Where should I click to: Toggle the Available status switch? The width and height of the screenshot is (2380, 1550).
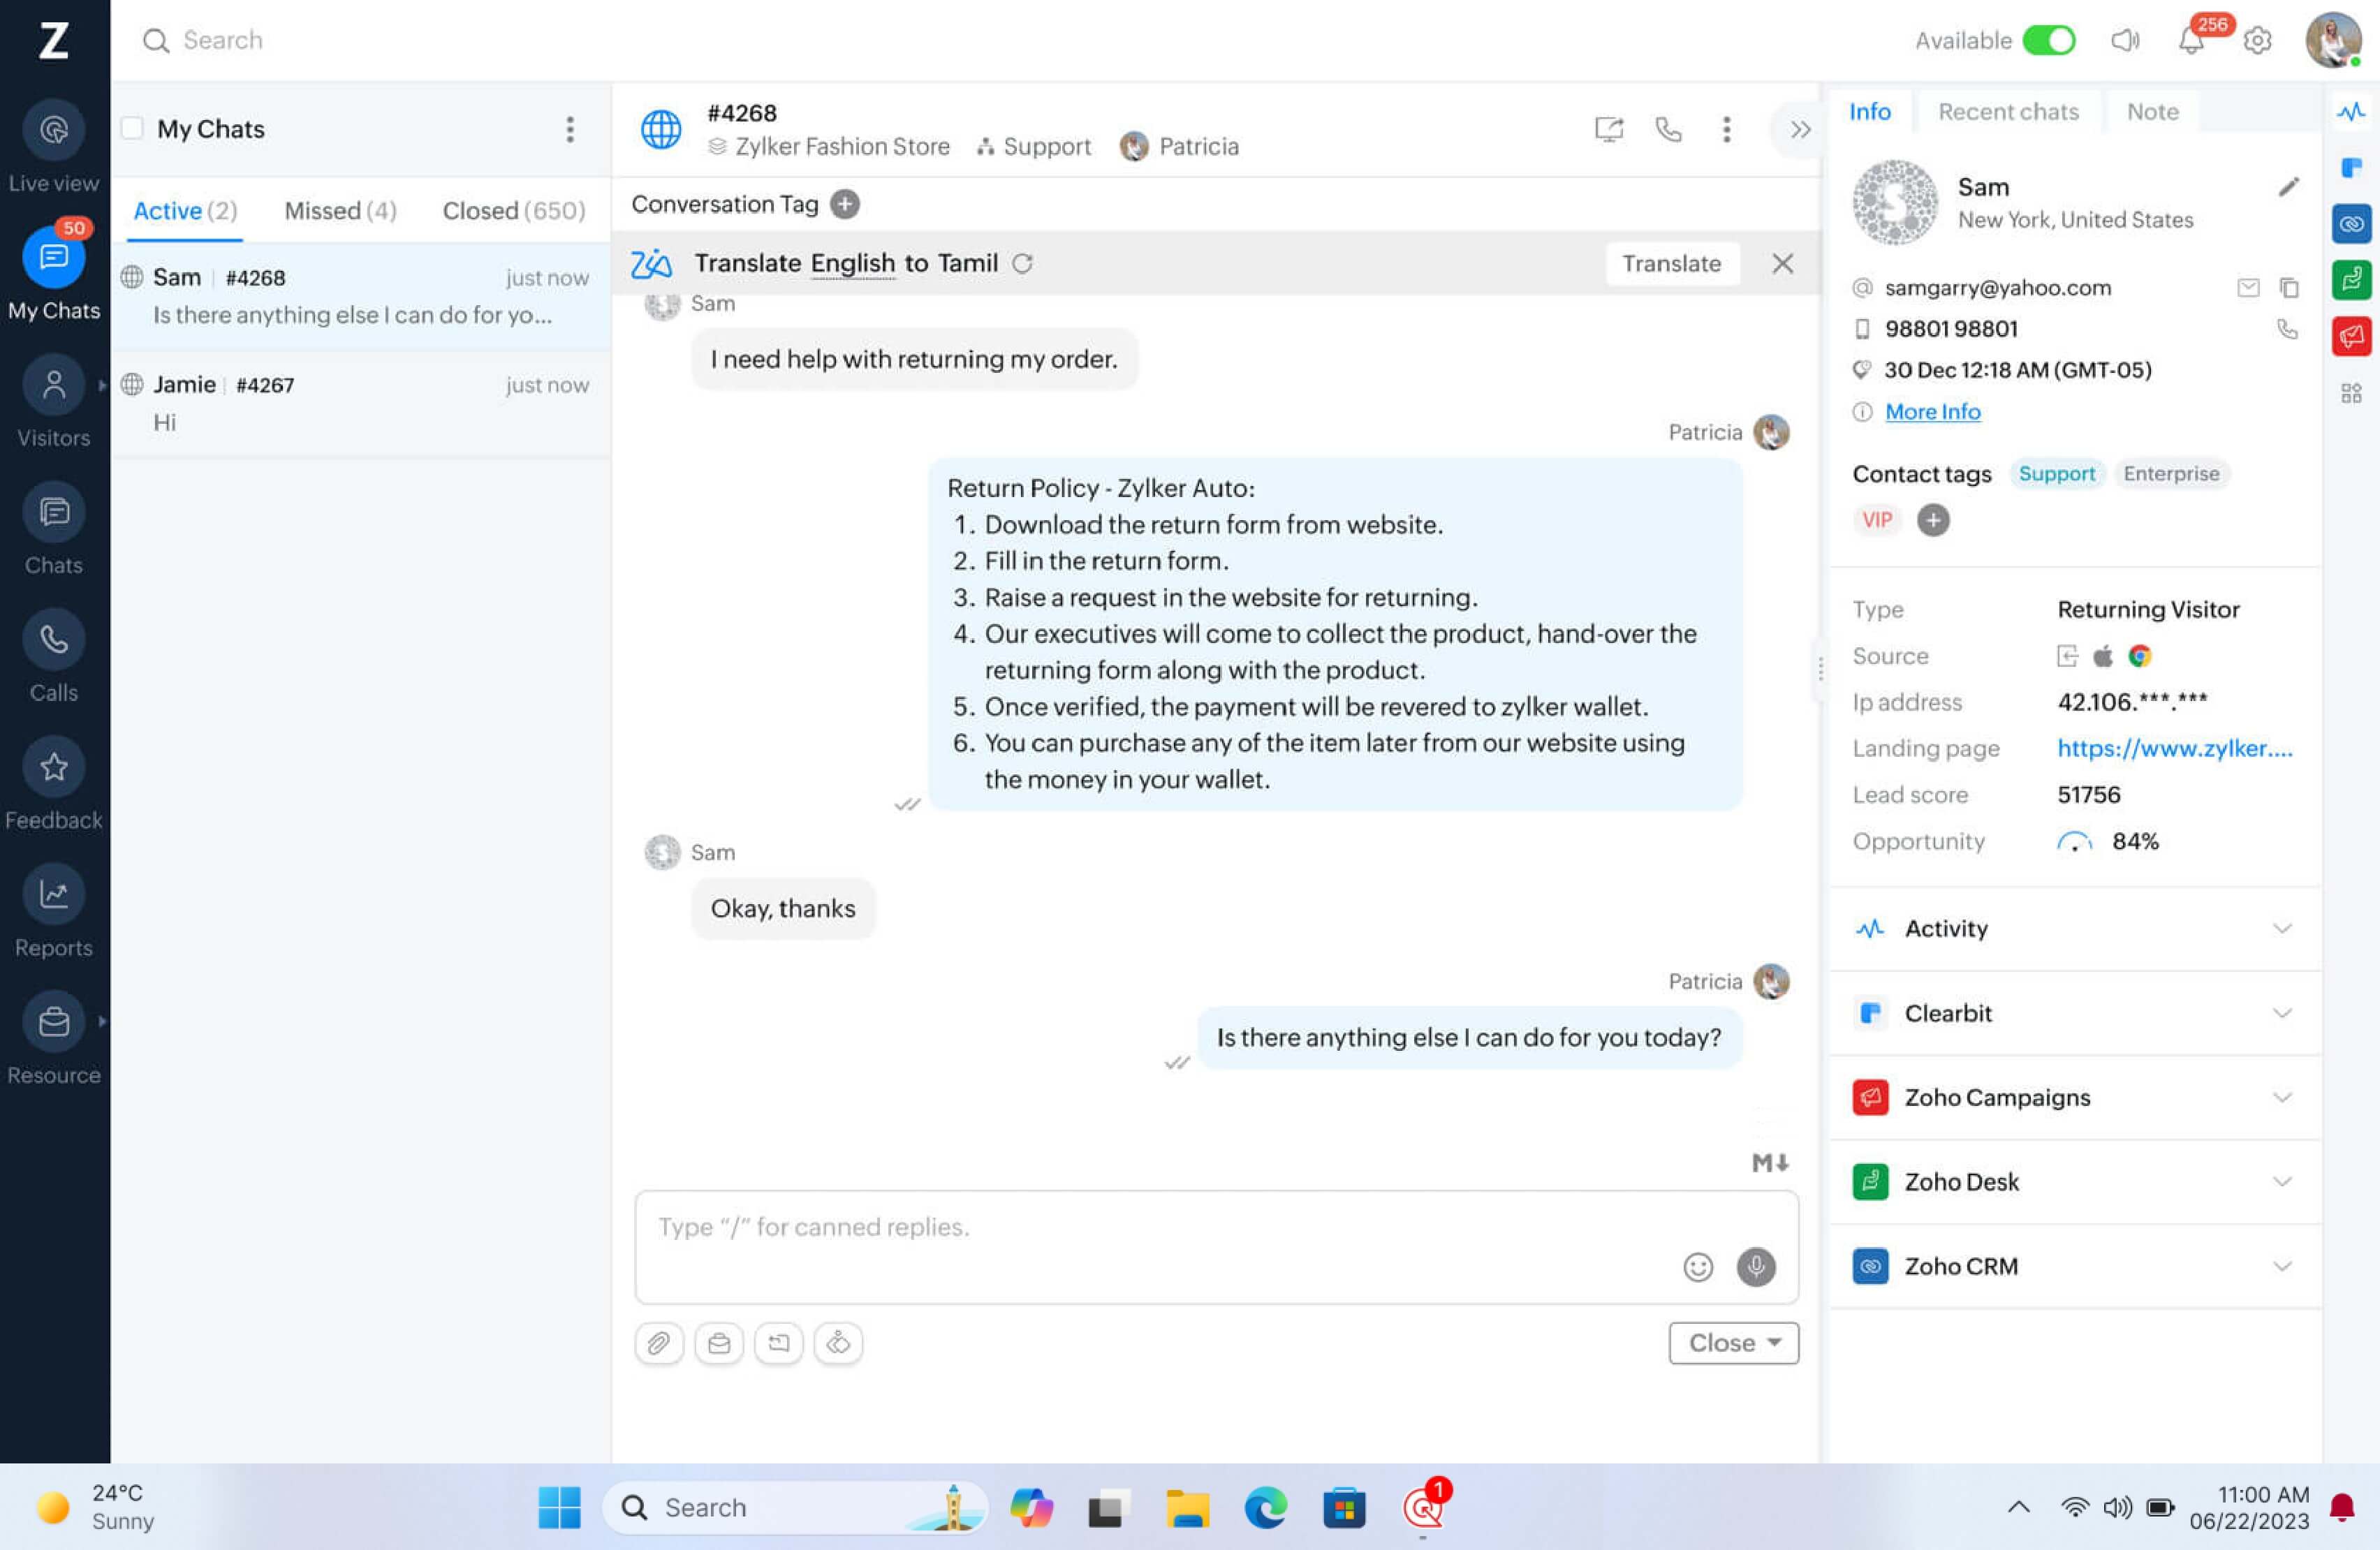[x=2048, y=40]
